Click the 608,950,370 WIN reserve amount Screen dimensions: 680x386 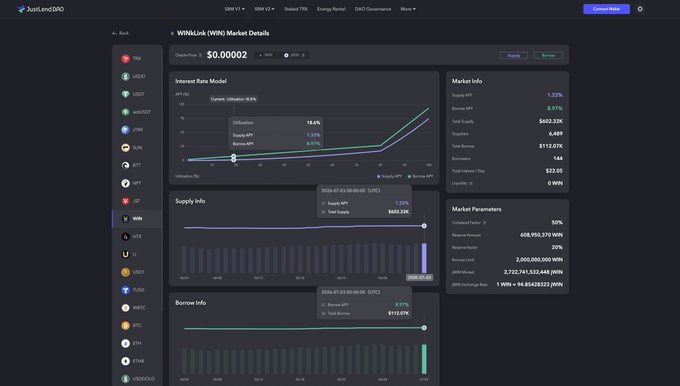click(x=541, y=235)
